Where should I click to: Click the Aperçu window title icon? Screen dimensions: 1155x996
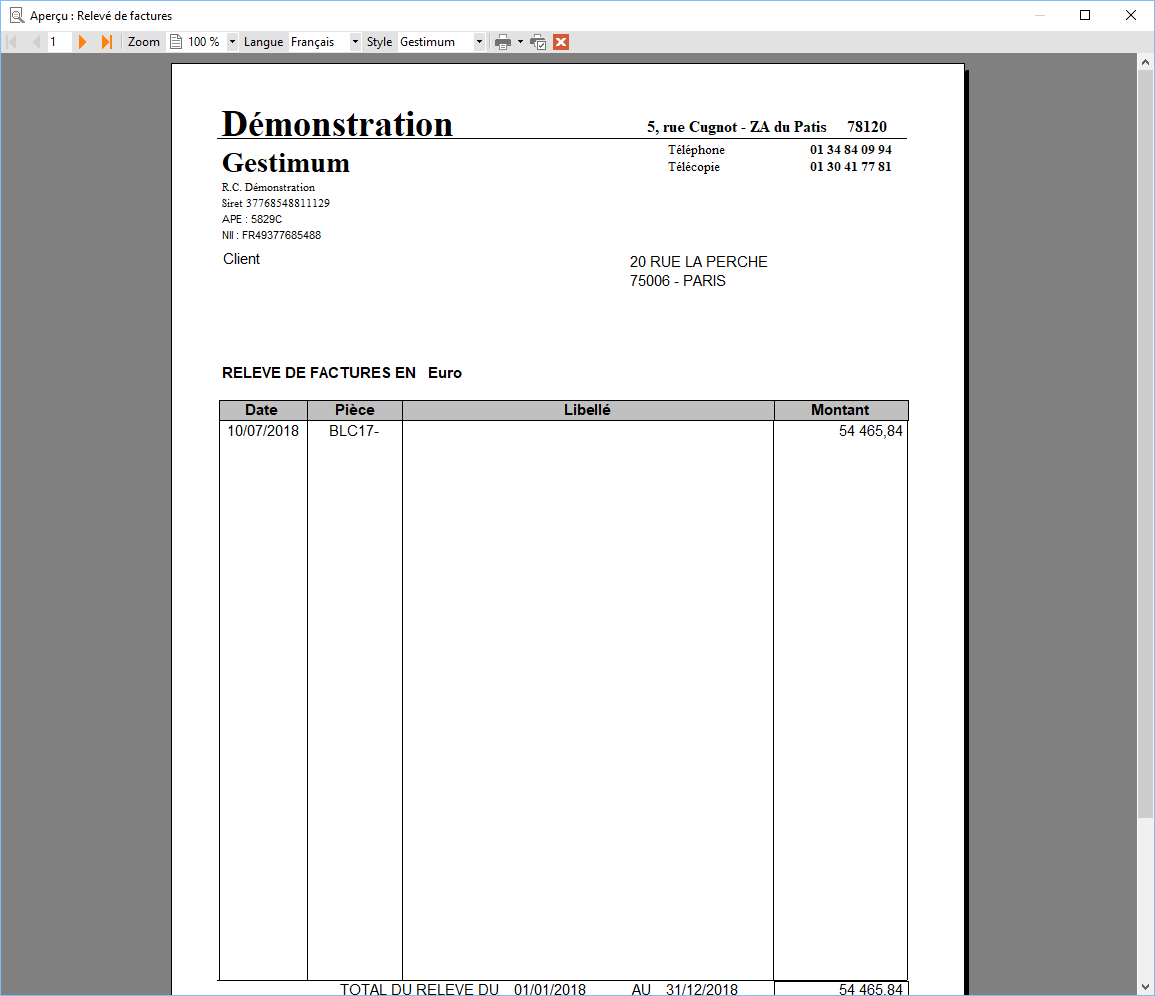(x=16, y=15)
